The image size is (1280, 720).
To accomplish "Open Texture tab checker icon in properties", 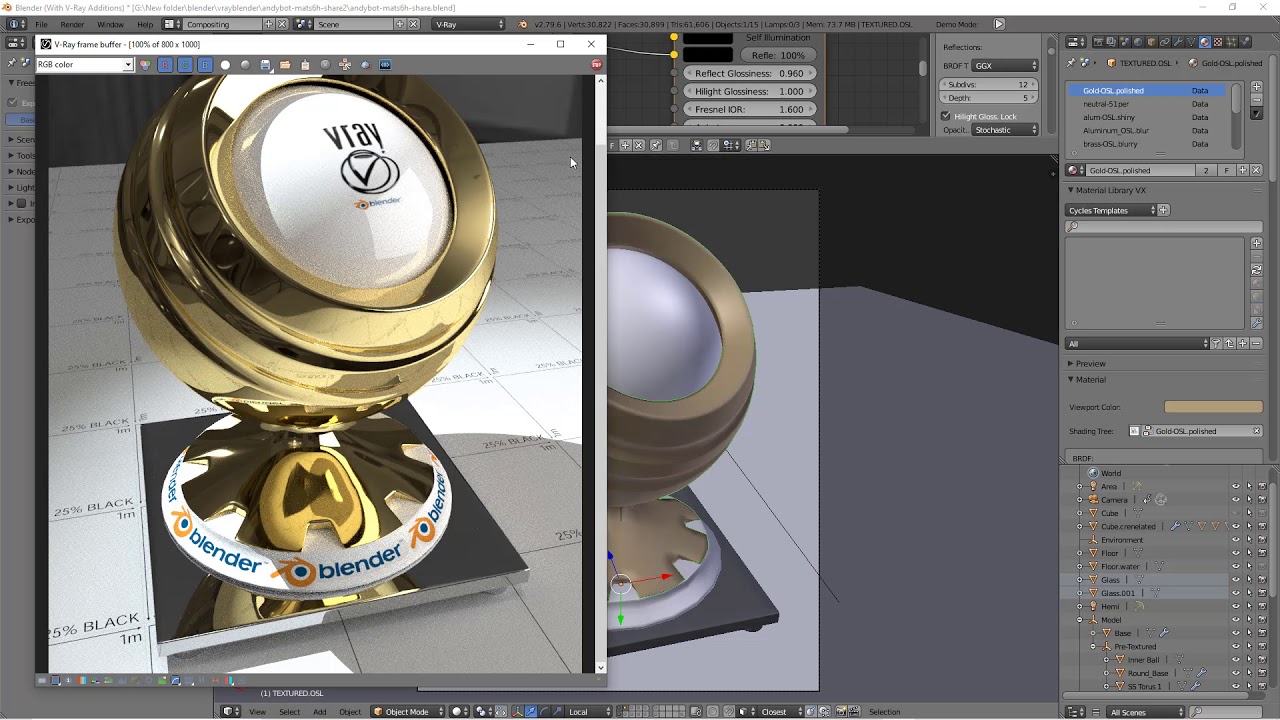I will (1217, 42).
